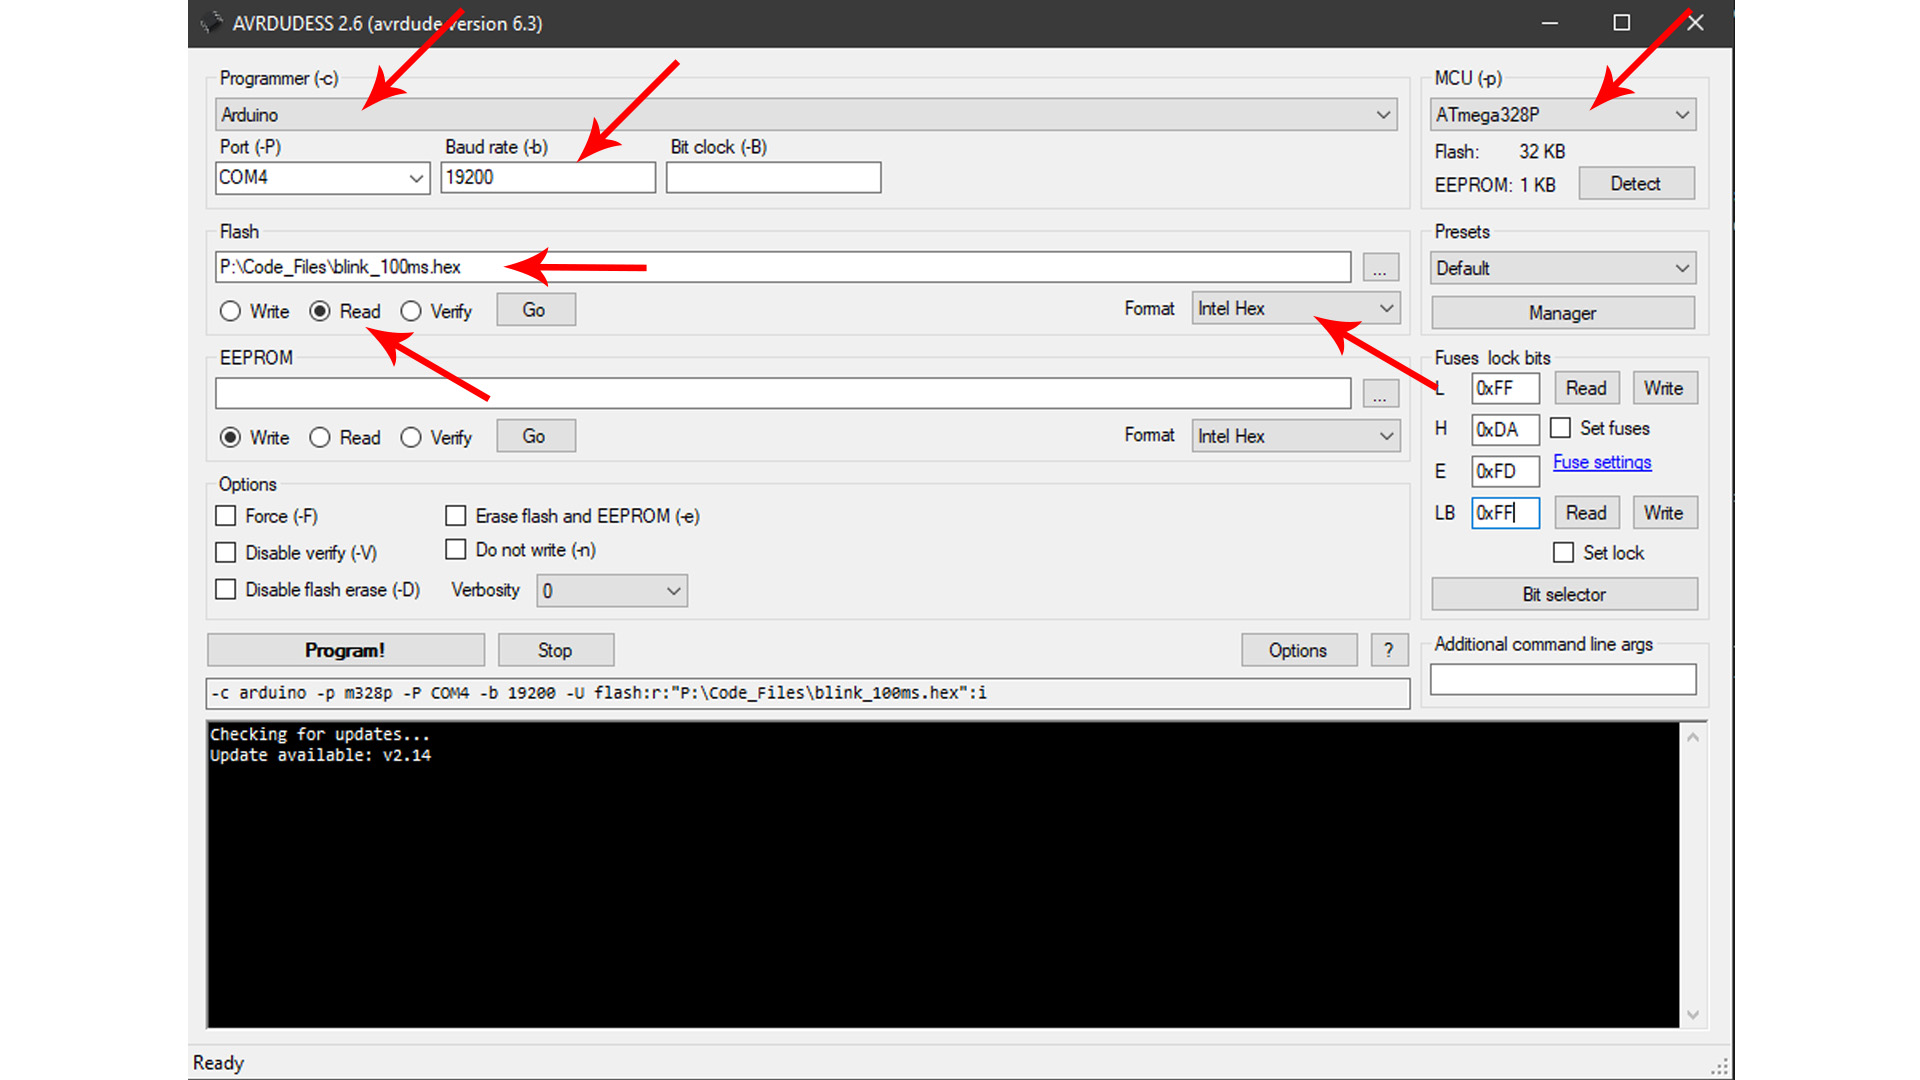Screen dimensions: 1920x1080
Task: Click the 'Ready' status bar text
Action: coord(218,1063)
